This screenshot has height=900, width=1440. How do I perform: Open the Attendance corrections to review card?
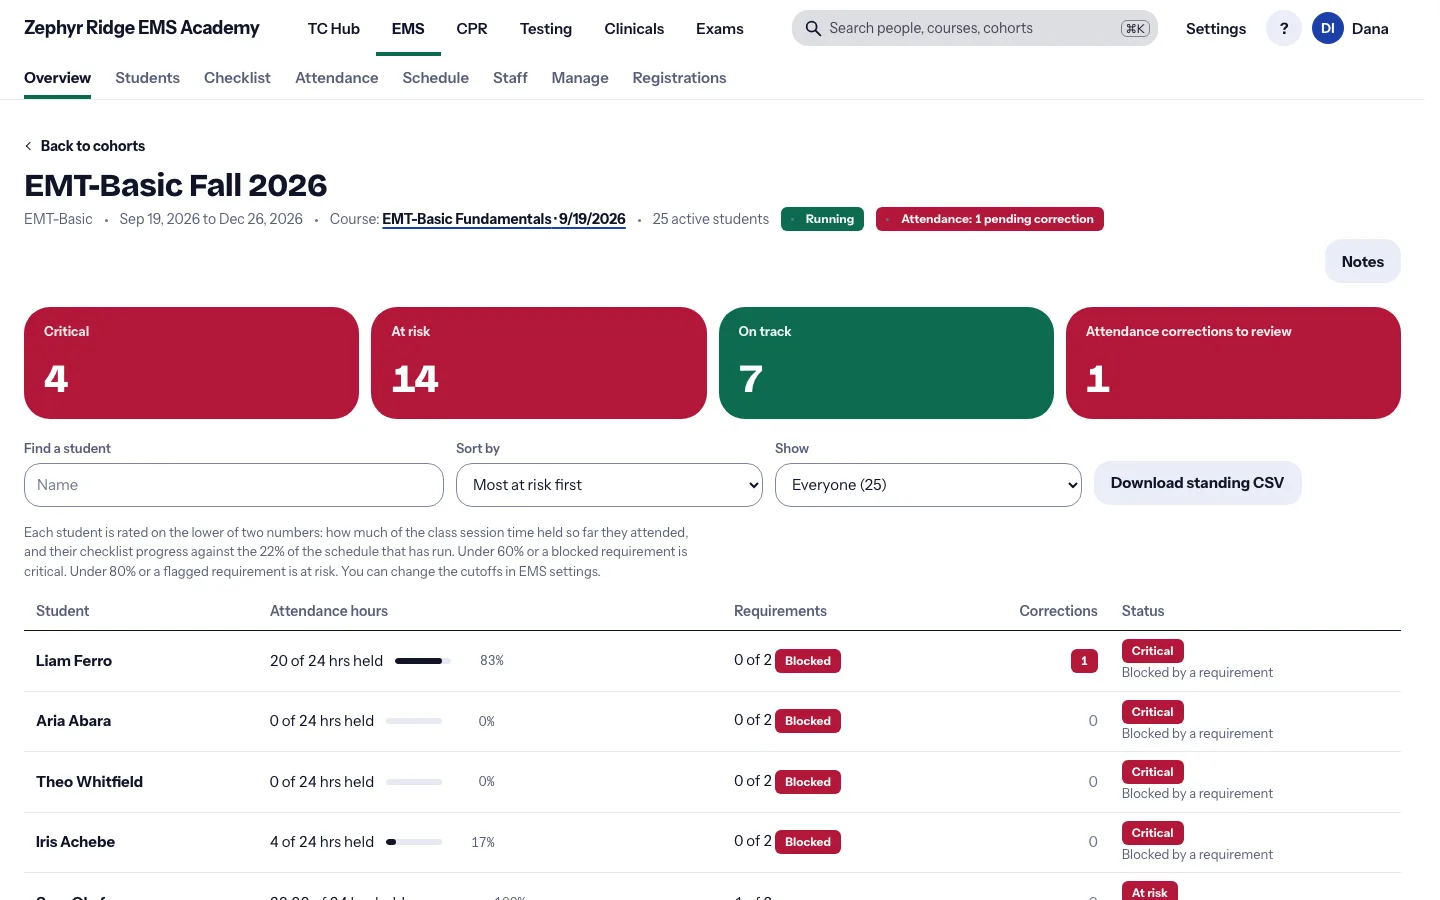(x=1233, y=363)
